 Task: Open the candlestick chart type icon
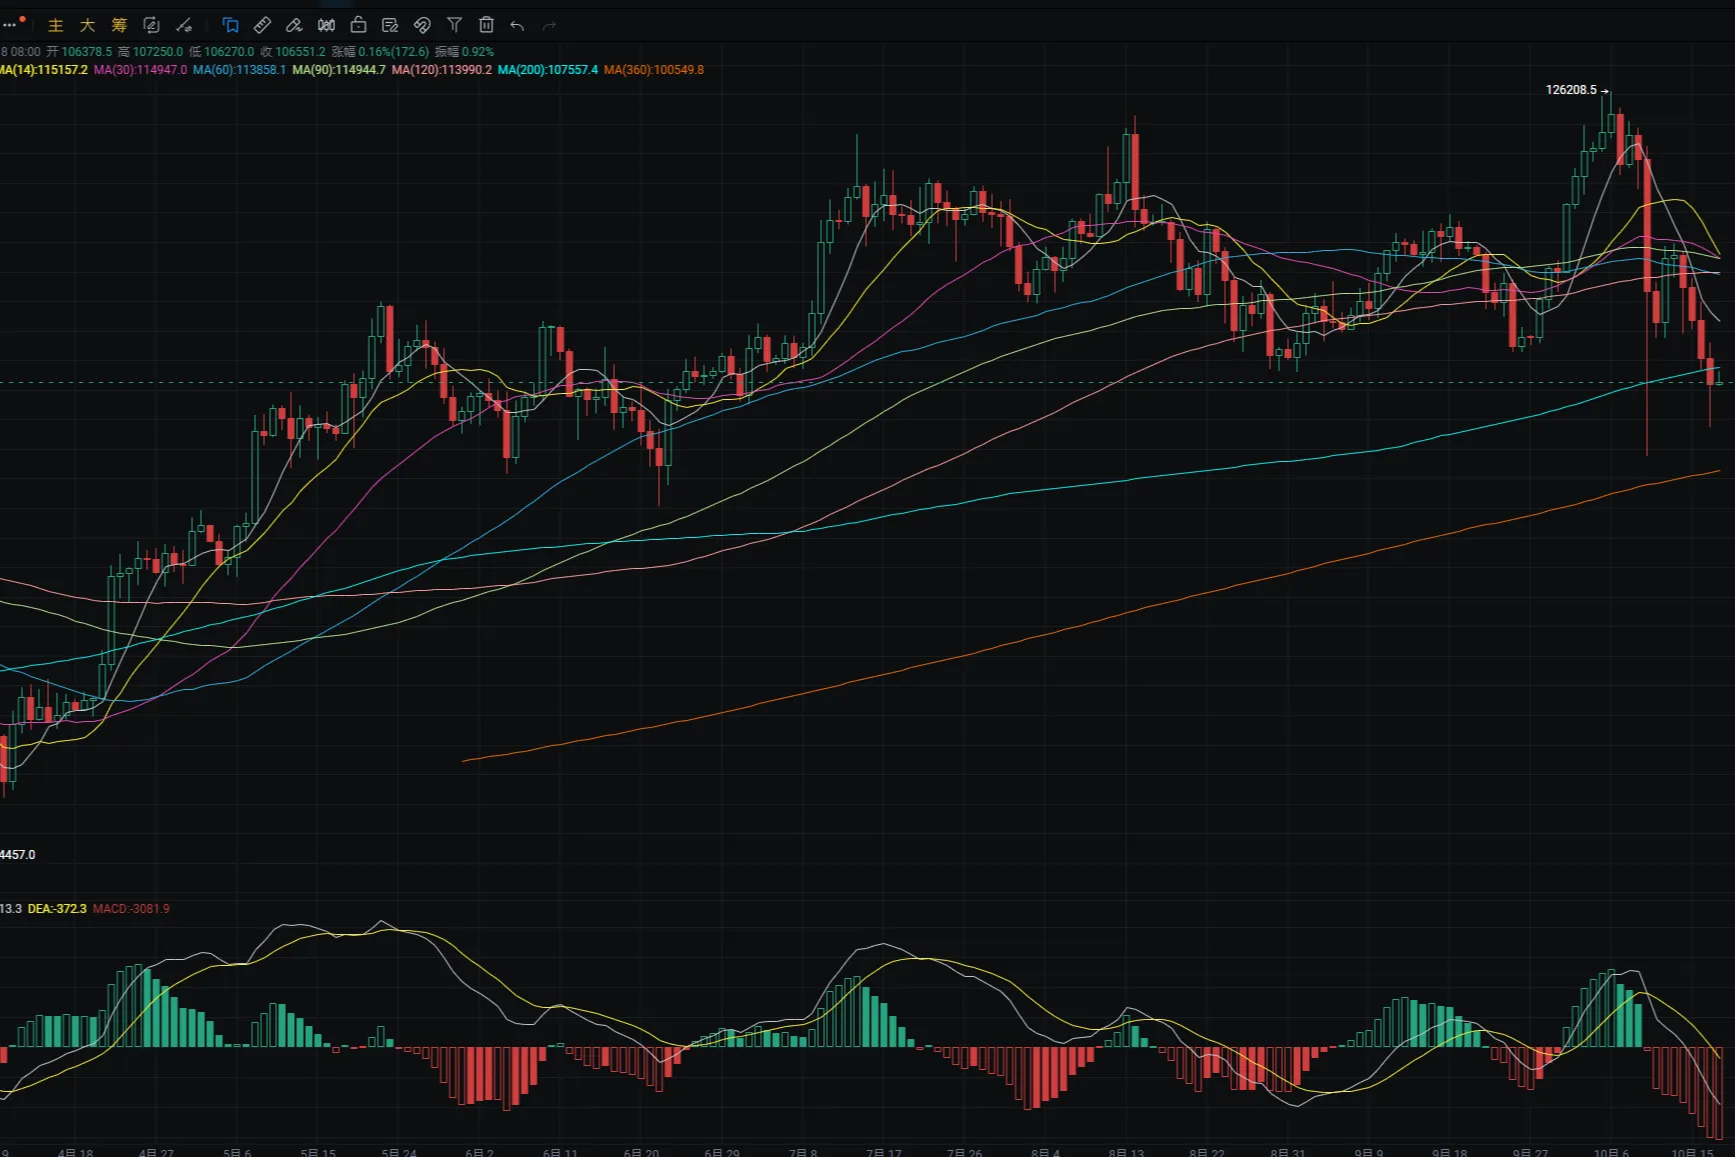pyautogui.click(x=326, y=25)
